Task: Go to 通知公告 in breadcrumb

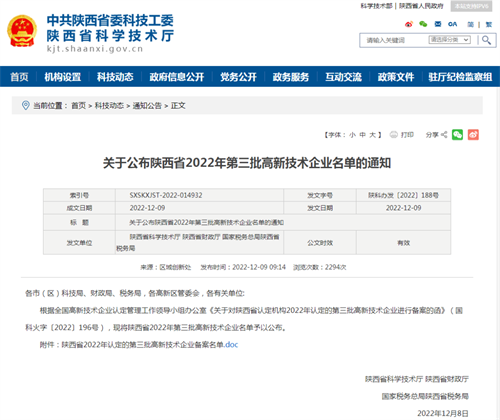Action: click(x=147, y=106)
